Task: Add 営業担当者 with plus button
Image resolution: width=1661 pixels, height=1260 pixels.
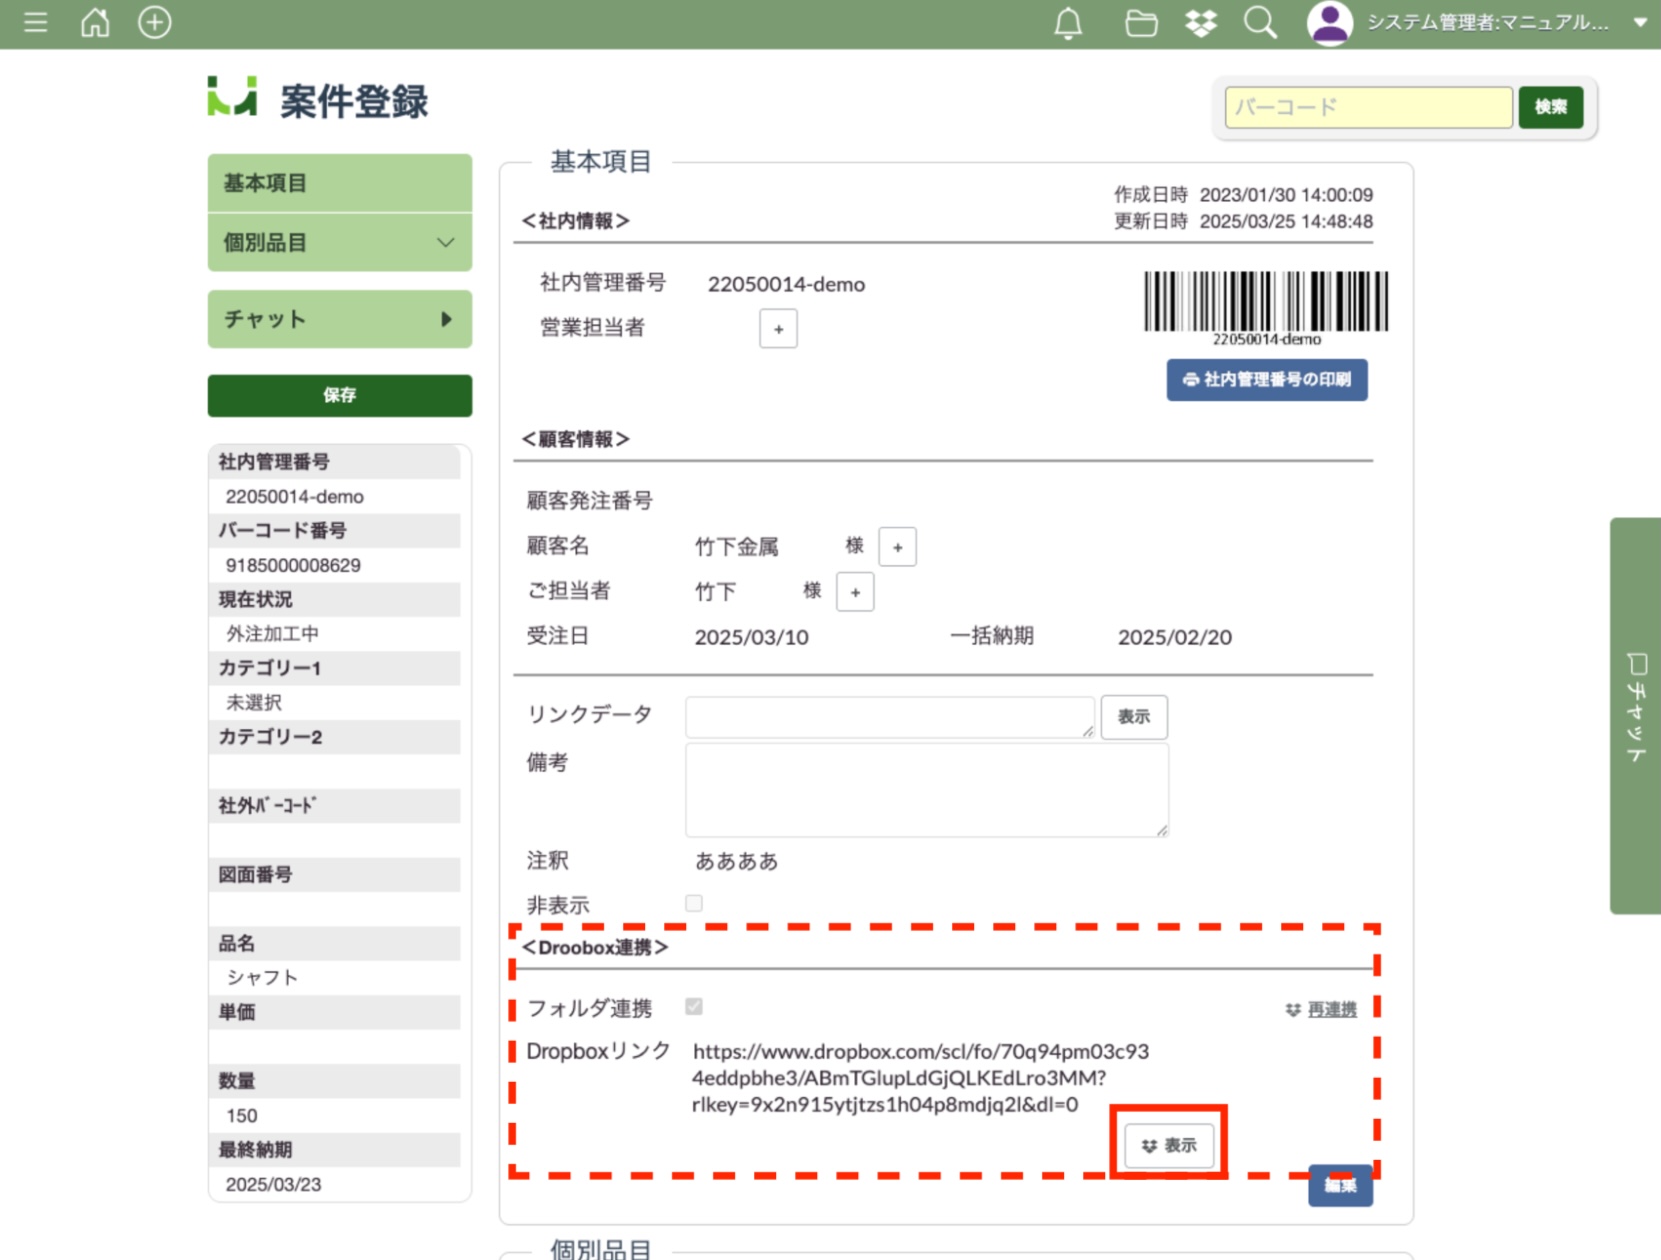Action: [778, 329]
